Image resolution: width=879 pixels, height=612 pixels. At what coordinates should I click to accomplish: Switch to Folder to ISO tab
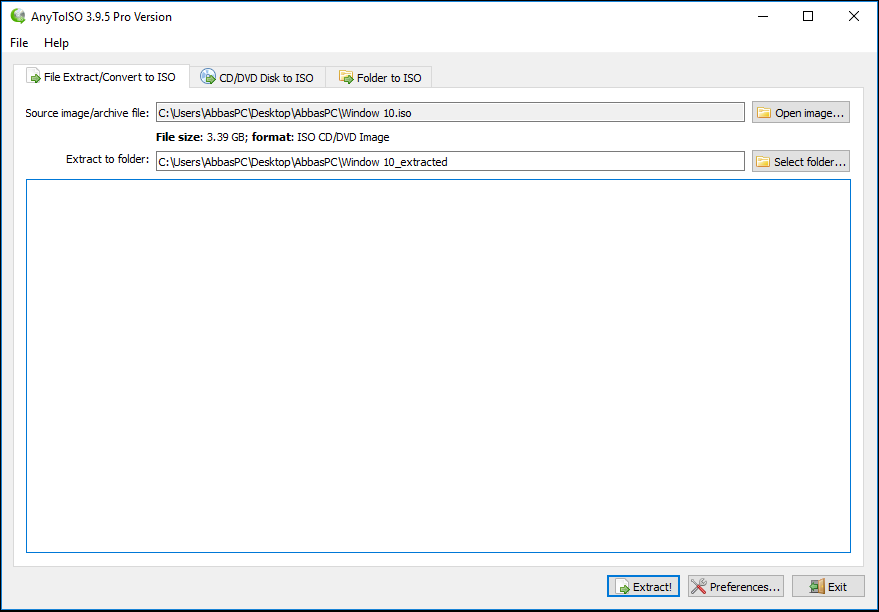point(380,77)
